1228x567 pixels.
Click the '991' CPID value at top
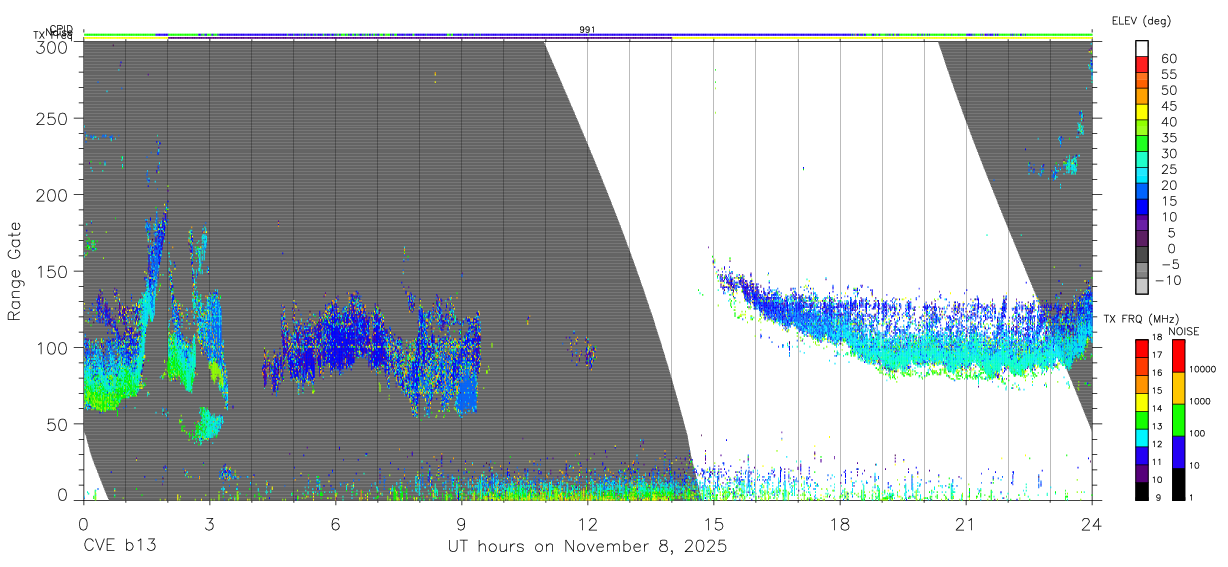(x=587, y=30)
